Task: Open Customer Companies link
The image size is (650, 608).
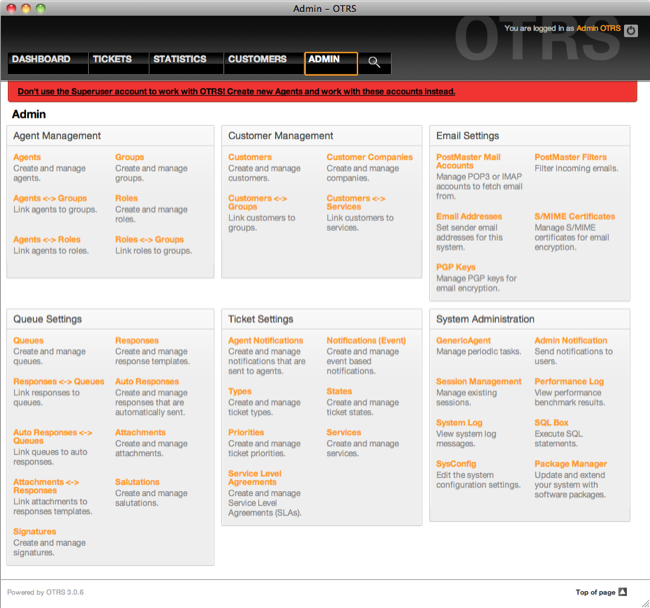Action: click(369, 157)
